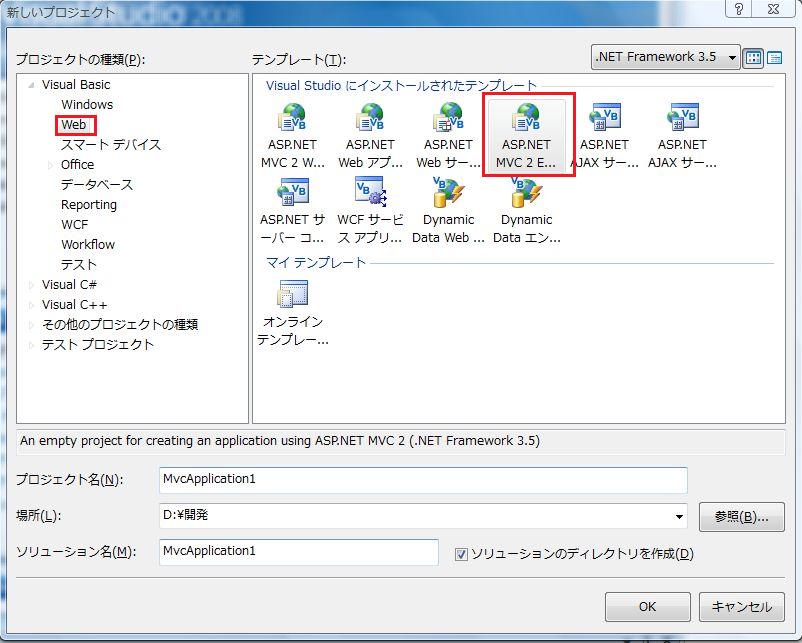
Task: Click the OK button
Action: 647,606
